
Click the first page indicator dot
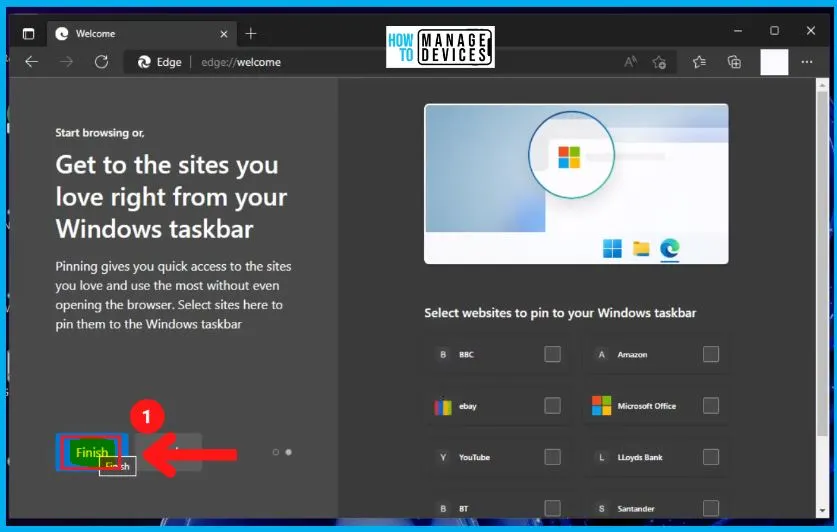click(x=275, y=452)
